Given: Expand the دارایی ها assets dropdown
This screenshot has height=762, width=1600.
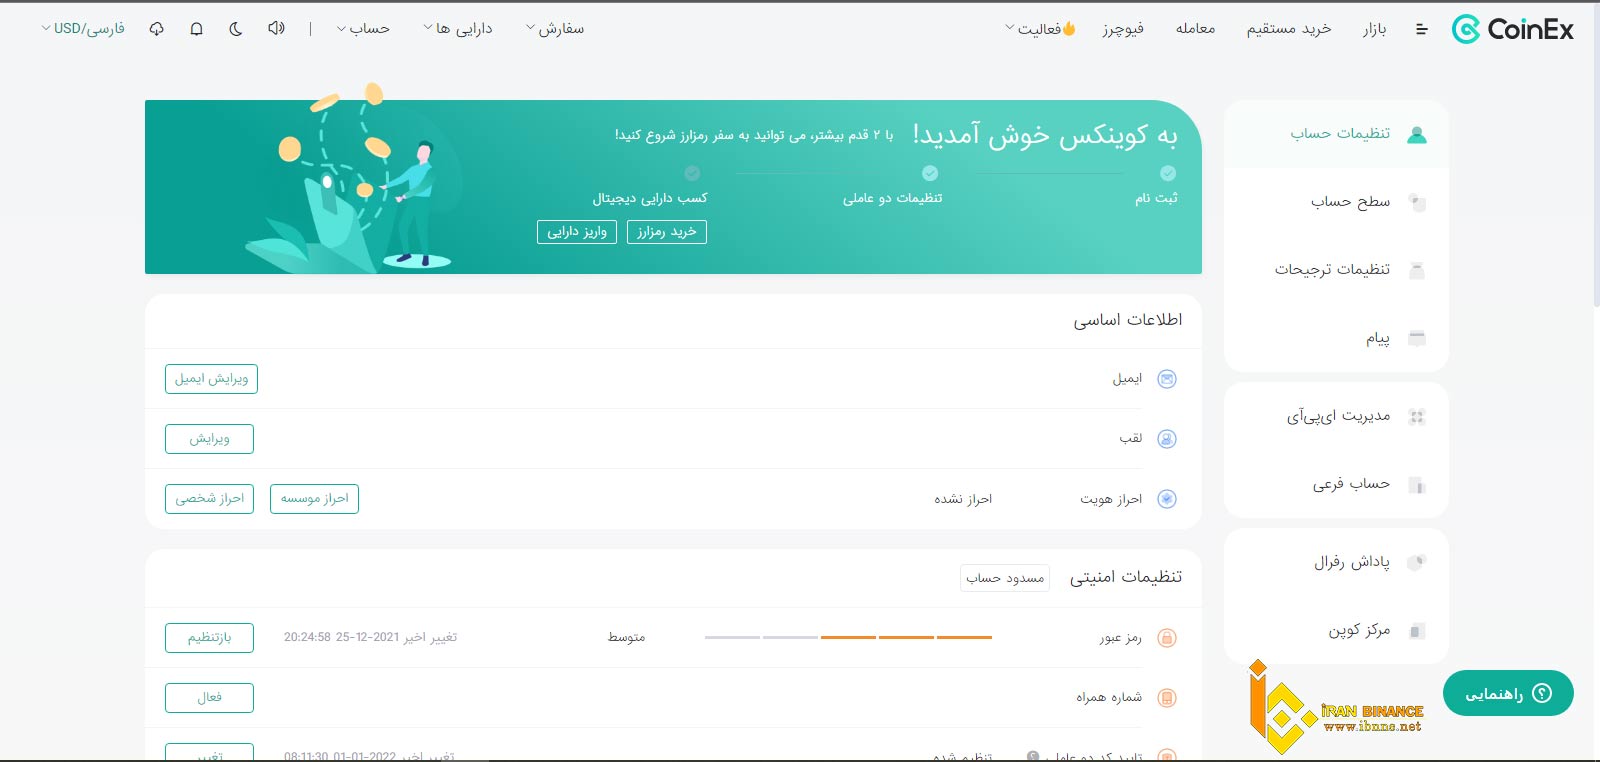Looking at the screenshot, I should click(x=458, y=29).
